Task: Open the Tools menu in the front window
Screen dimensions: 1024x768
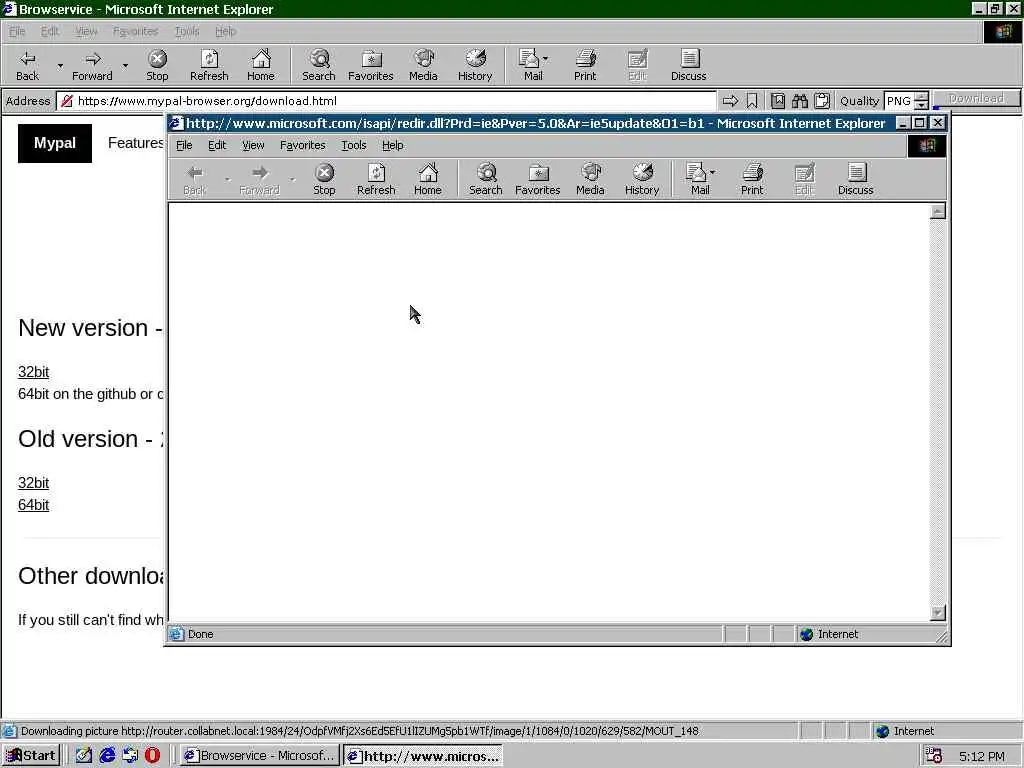Action: (x=353, y=145)
